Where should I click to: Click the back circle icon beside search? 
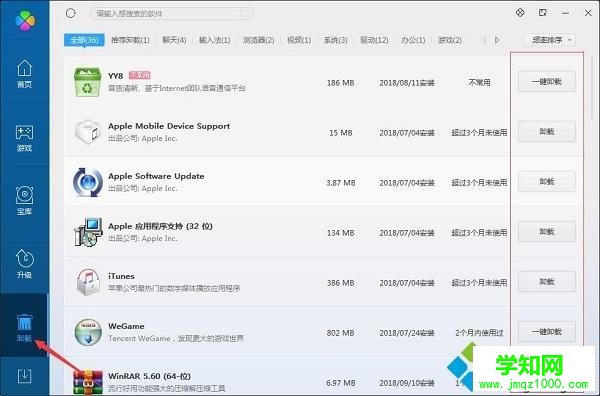(x=70, y=13)
